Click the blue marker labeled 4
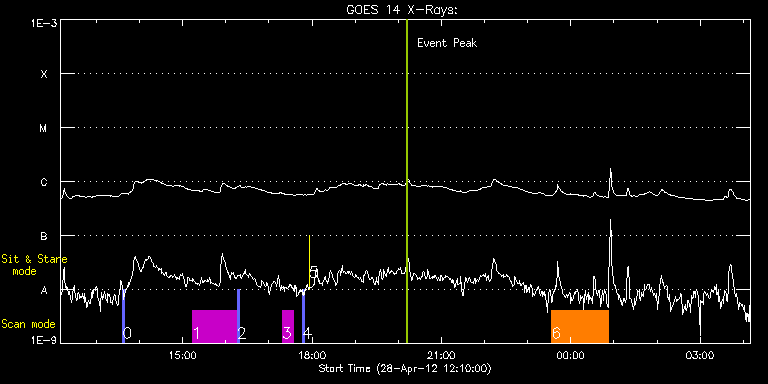The height and width of the screenshot is (384, 768). [x=304, y=316]
